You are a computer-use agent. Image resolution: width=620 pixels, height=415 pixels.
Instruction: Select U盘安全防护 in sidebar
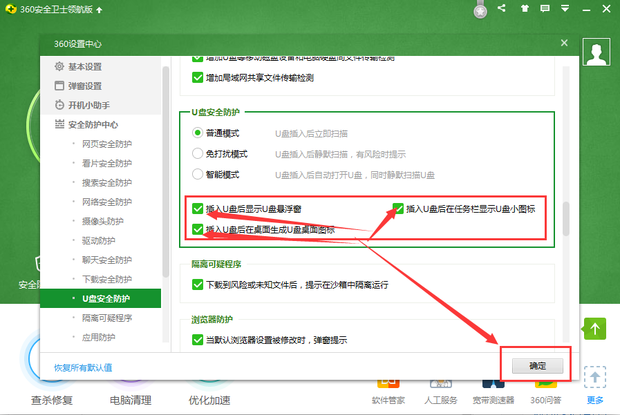tap(100, 298)
